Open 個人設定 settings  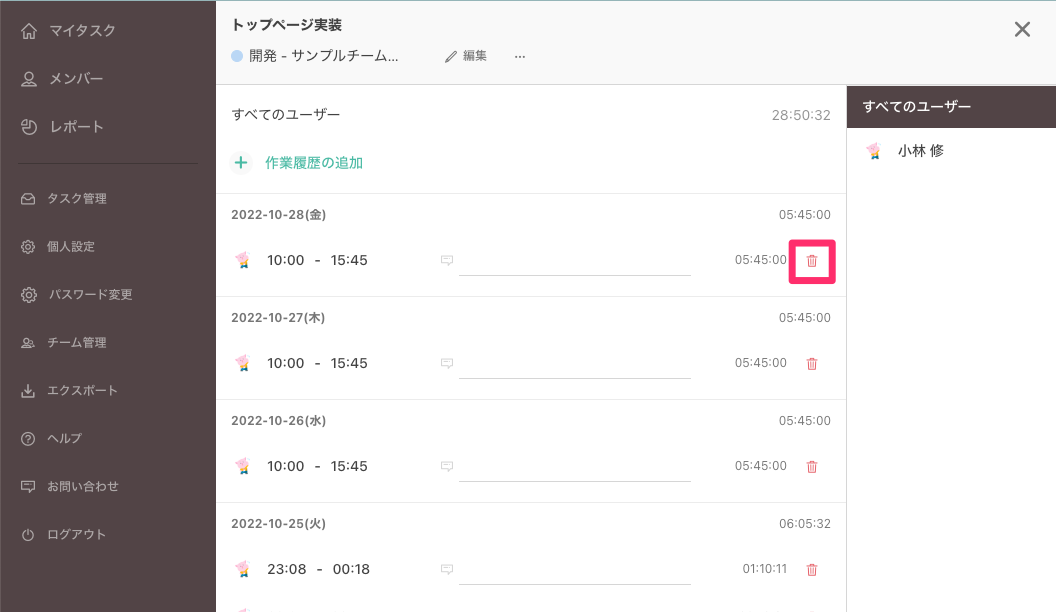tap(70, 247)
